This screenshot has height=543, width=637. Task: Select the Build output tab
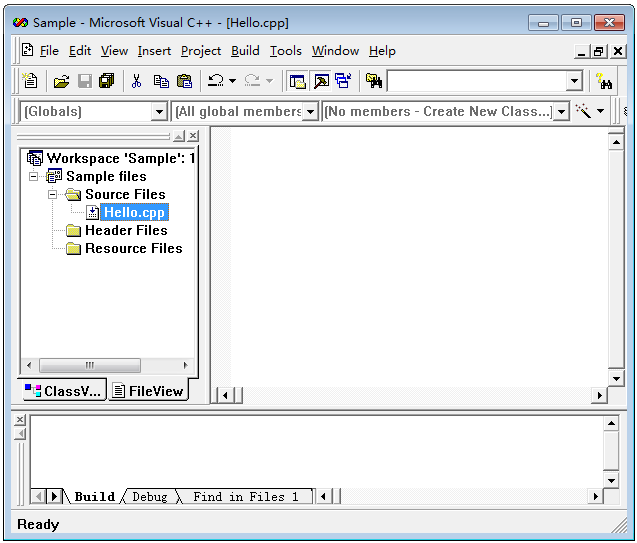coord(95,496)
